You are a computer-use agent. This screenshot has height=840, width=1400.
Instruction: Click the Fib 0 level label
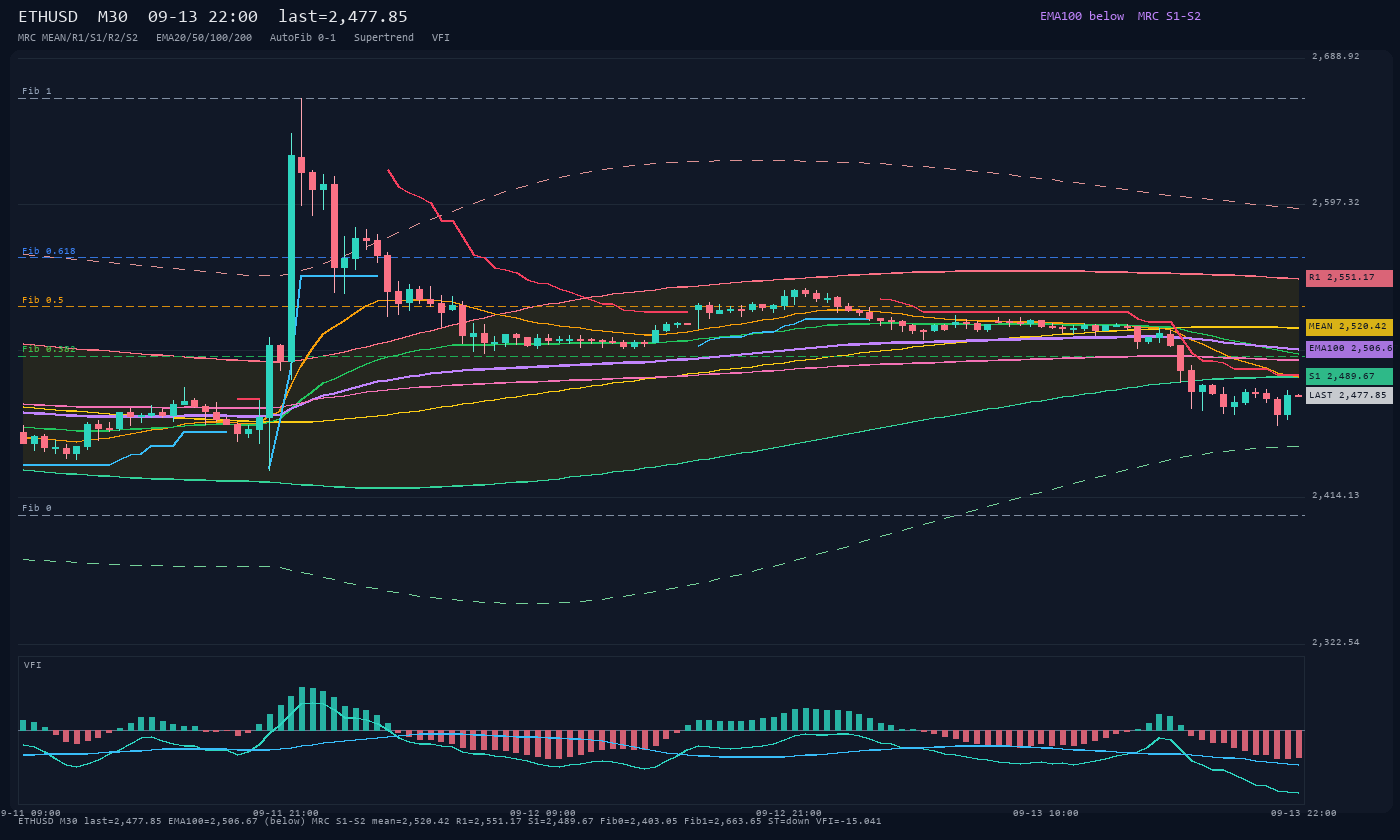(x=37, y=508)
